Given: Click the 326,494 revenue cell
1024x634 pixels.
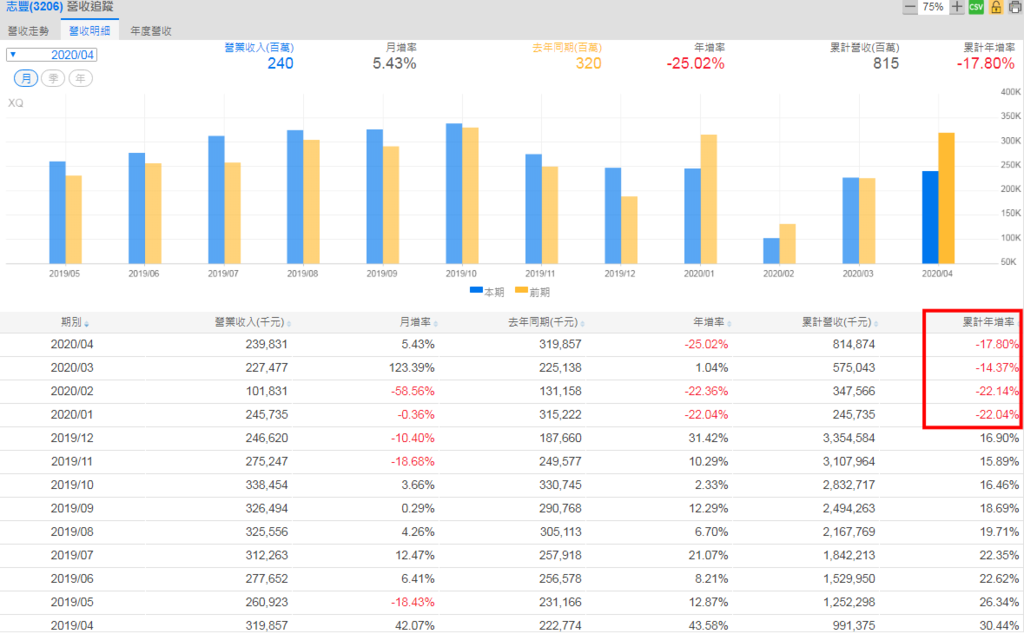Looking at the screenshot, I should point(266,509).
